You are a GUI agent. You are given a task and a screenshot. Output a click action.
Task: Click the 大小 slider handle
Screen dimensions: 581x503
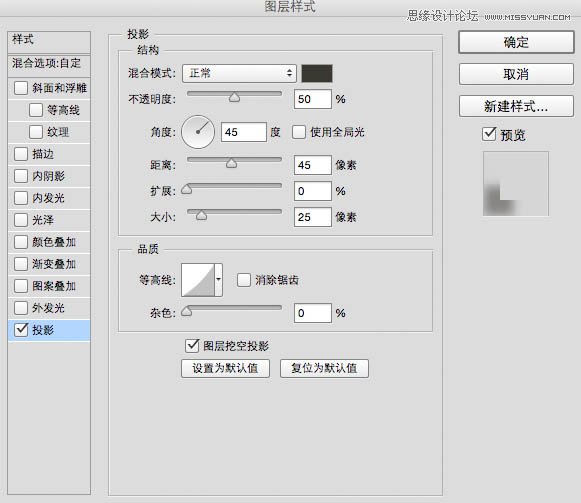point(201,215)
